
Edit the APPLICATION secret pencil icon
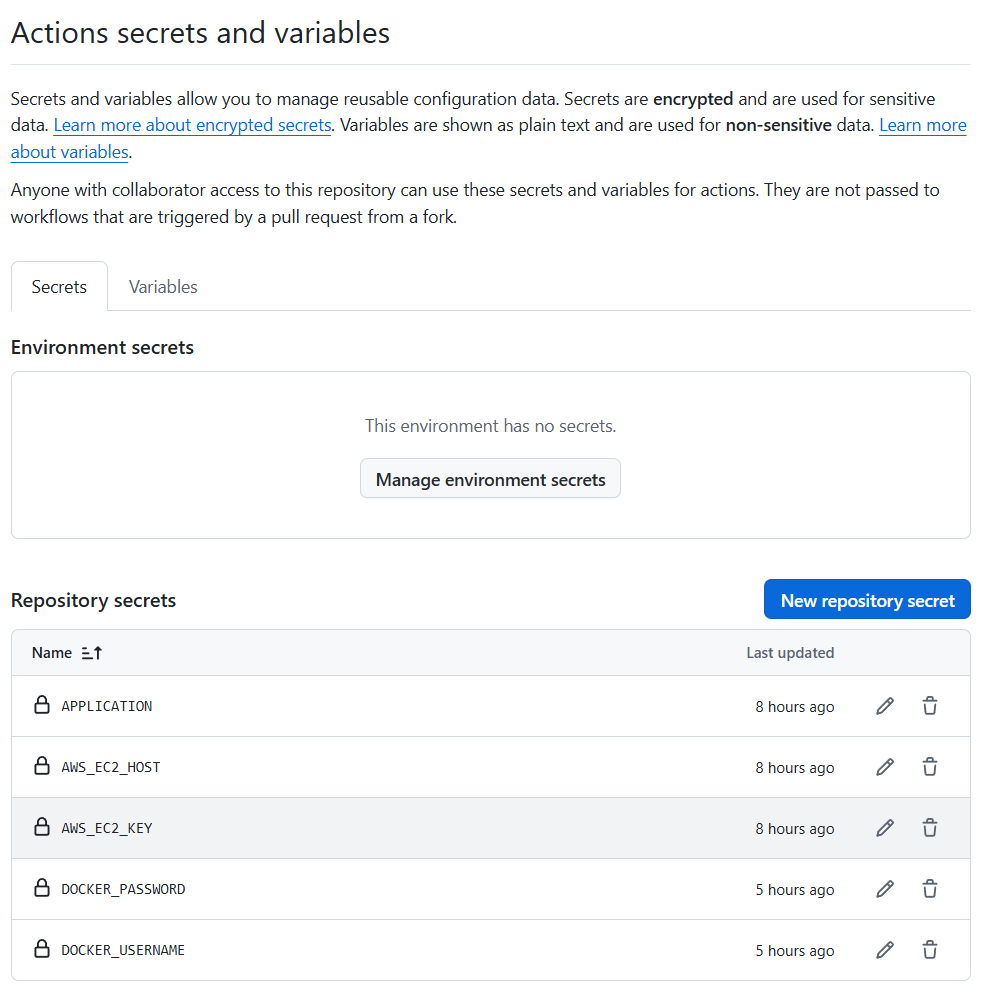point(884,706)
